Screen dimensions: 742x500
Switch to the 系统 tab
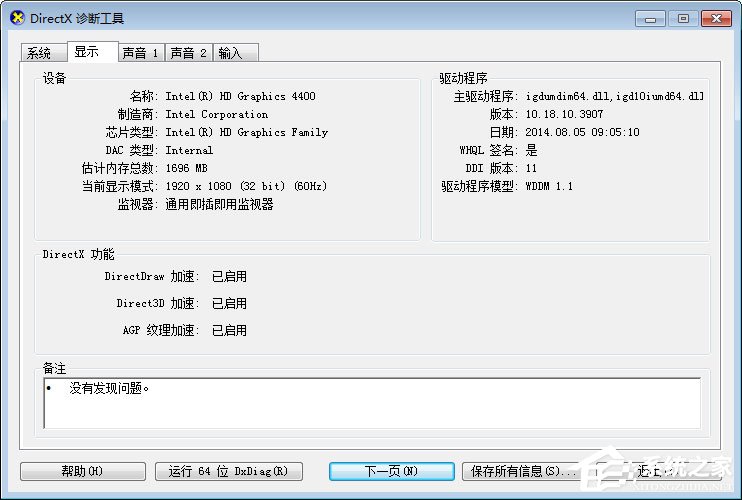44,53
